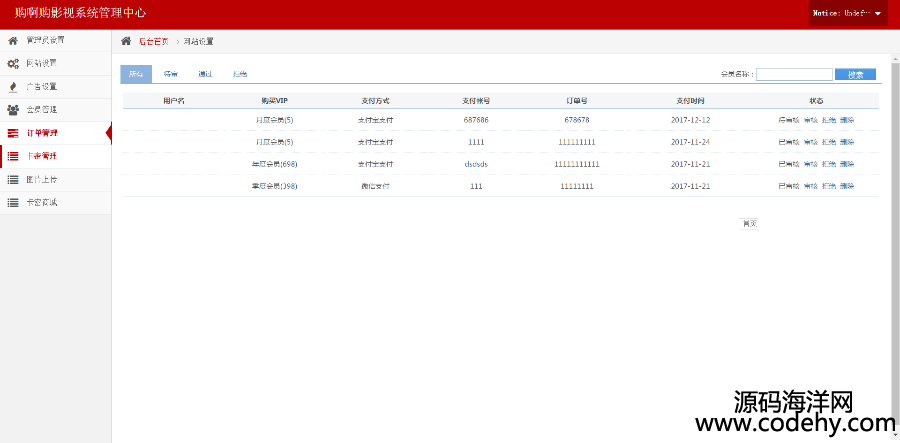Click 拒绝 for the 2017-11-24 order
This screenshot has height=443, width=900.
coord(828,142)
